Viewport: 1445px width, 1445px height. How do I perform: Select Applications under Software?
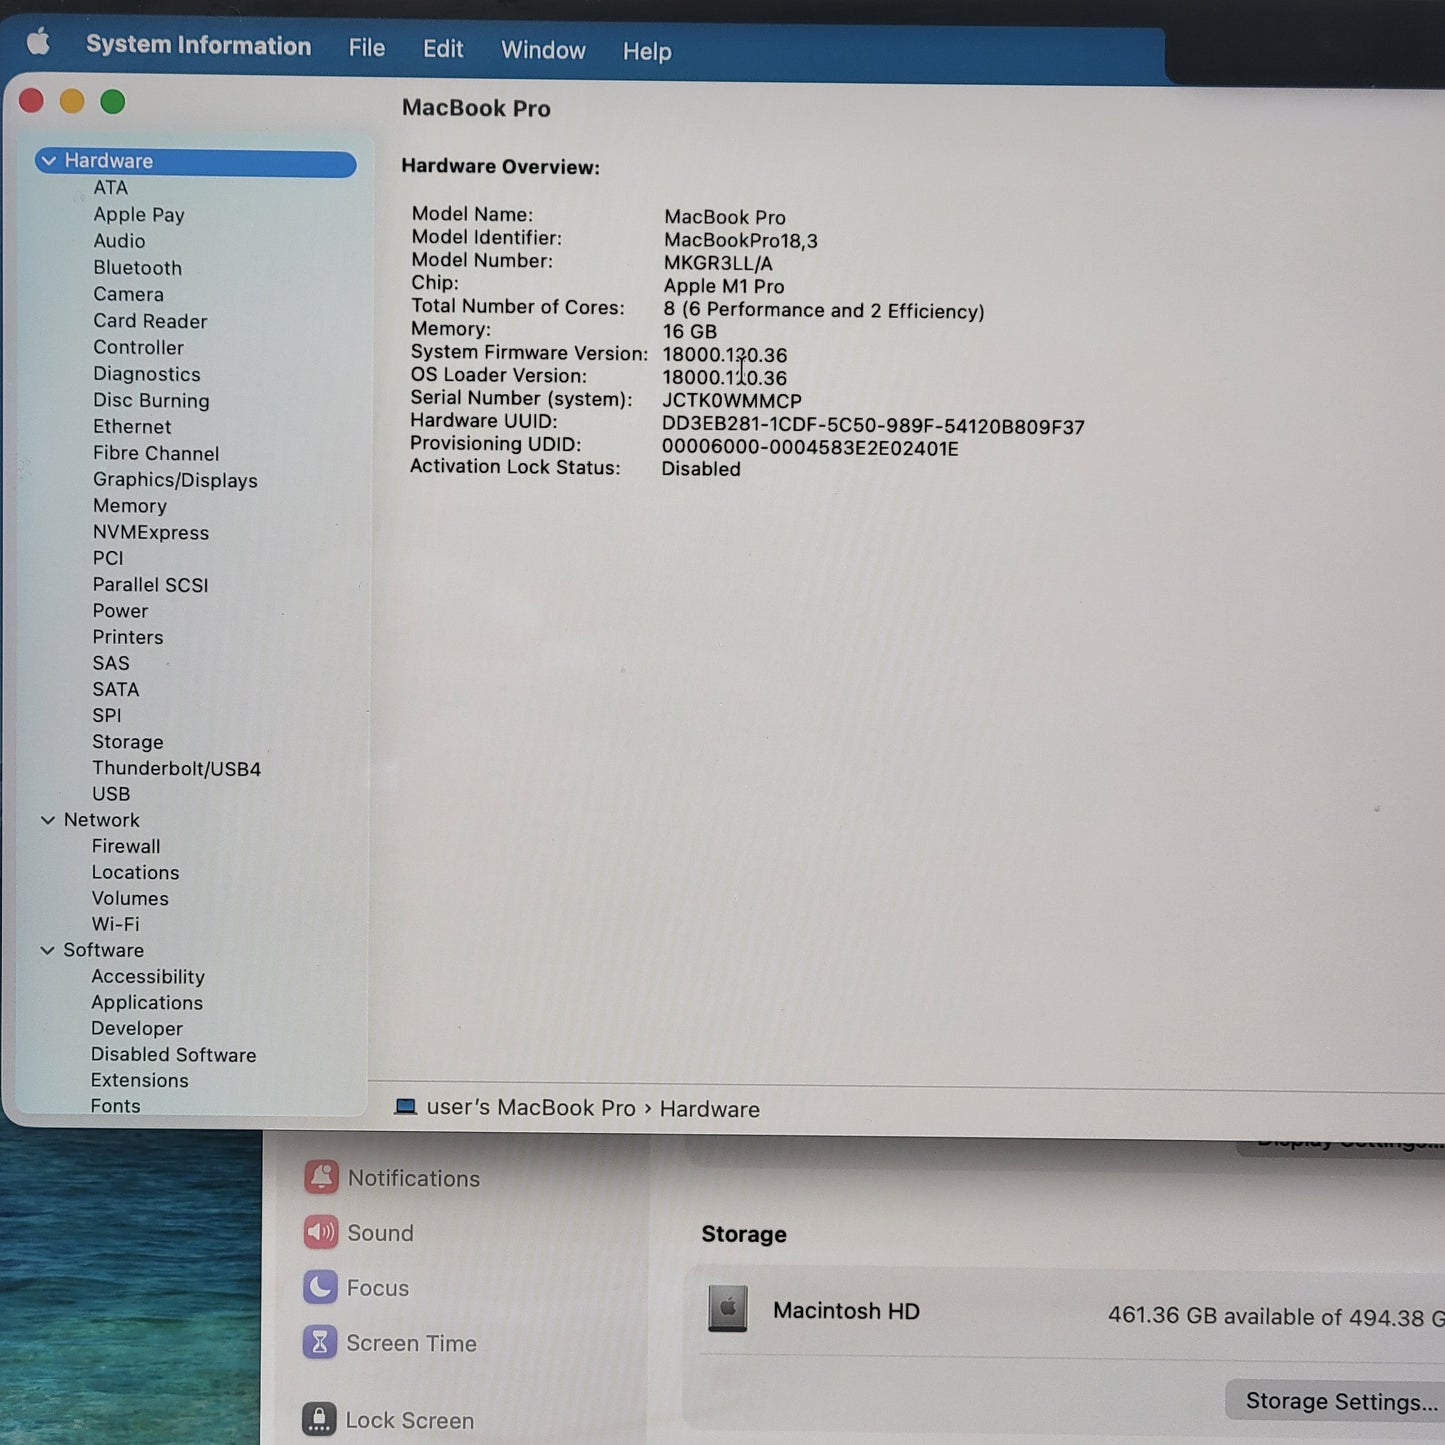point(147,1002)
